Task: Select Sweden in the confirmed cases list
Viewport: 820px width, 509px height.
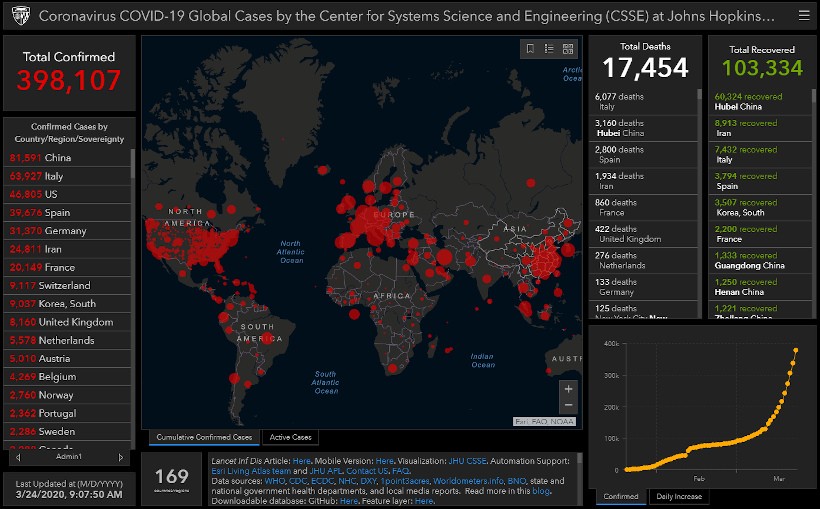Action: coord(67,432)
